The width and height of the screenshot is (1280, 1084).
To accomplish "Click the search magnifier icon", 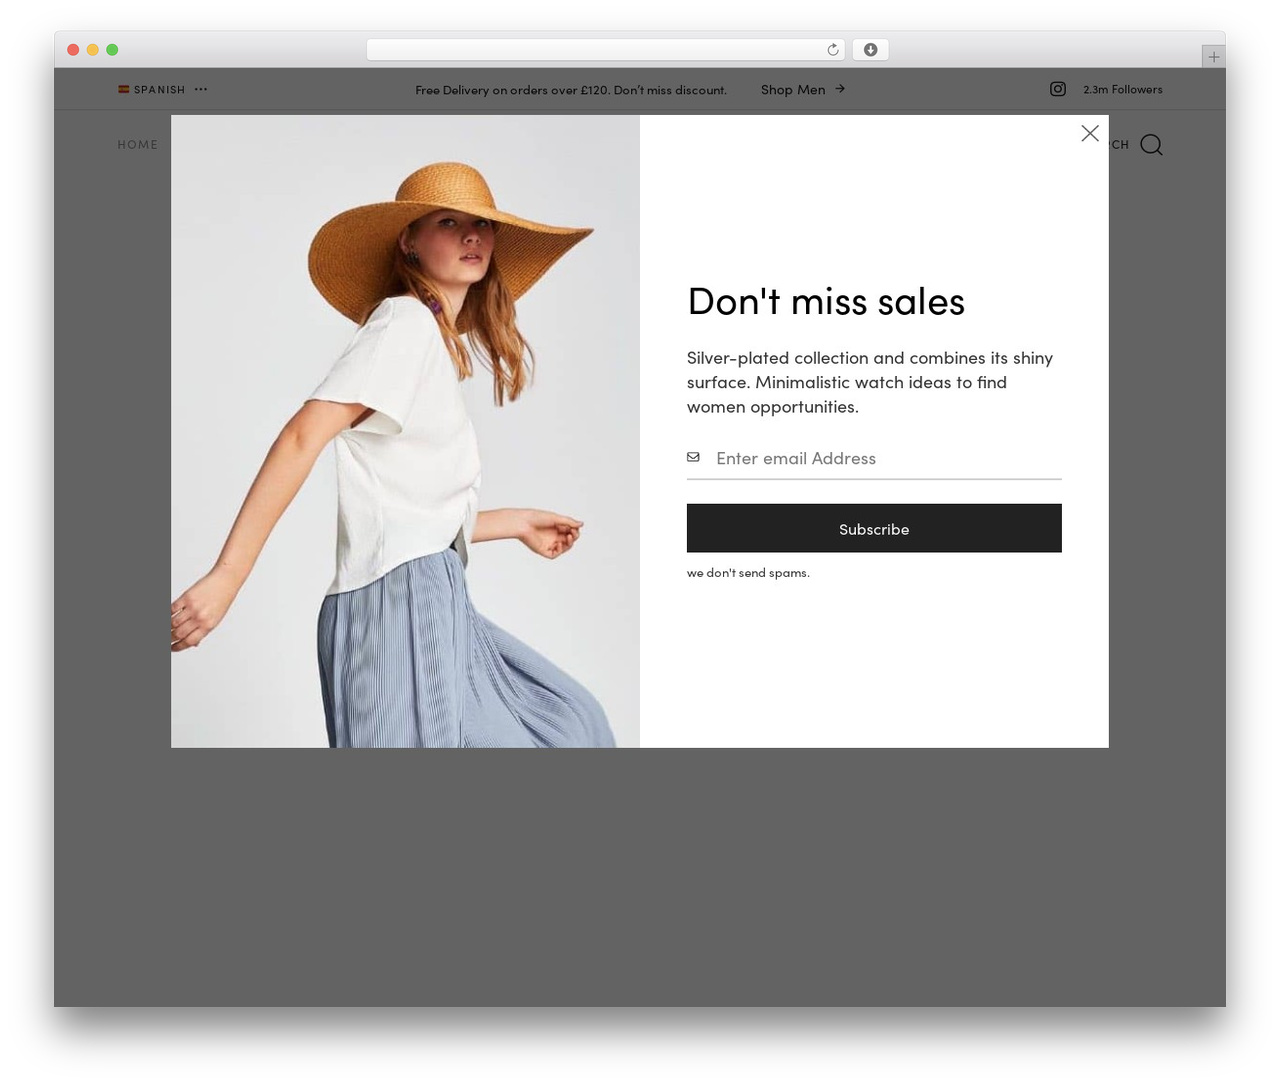I will pos(1151,145).
